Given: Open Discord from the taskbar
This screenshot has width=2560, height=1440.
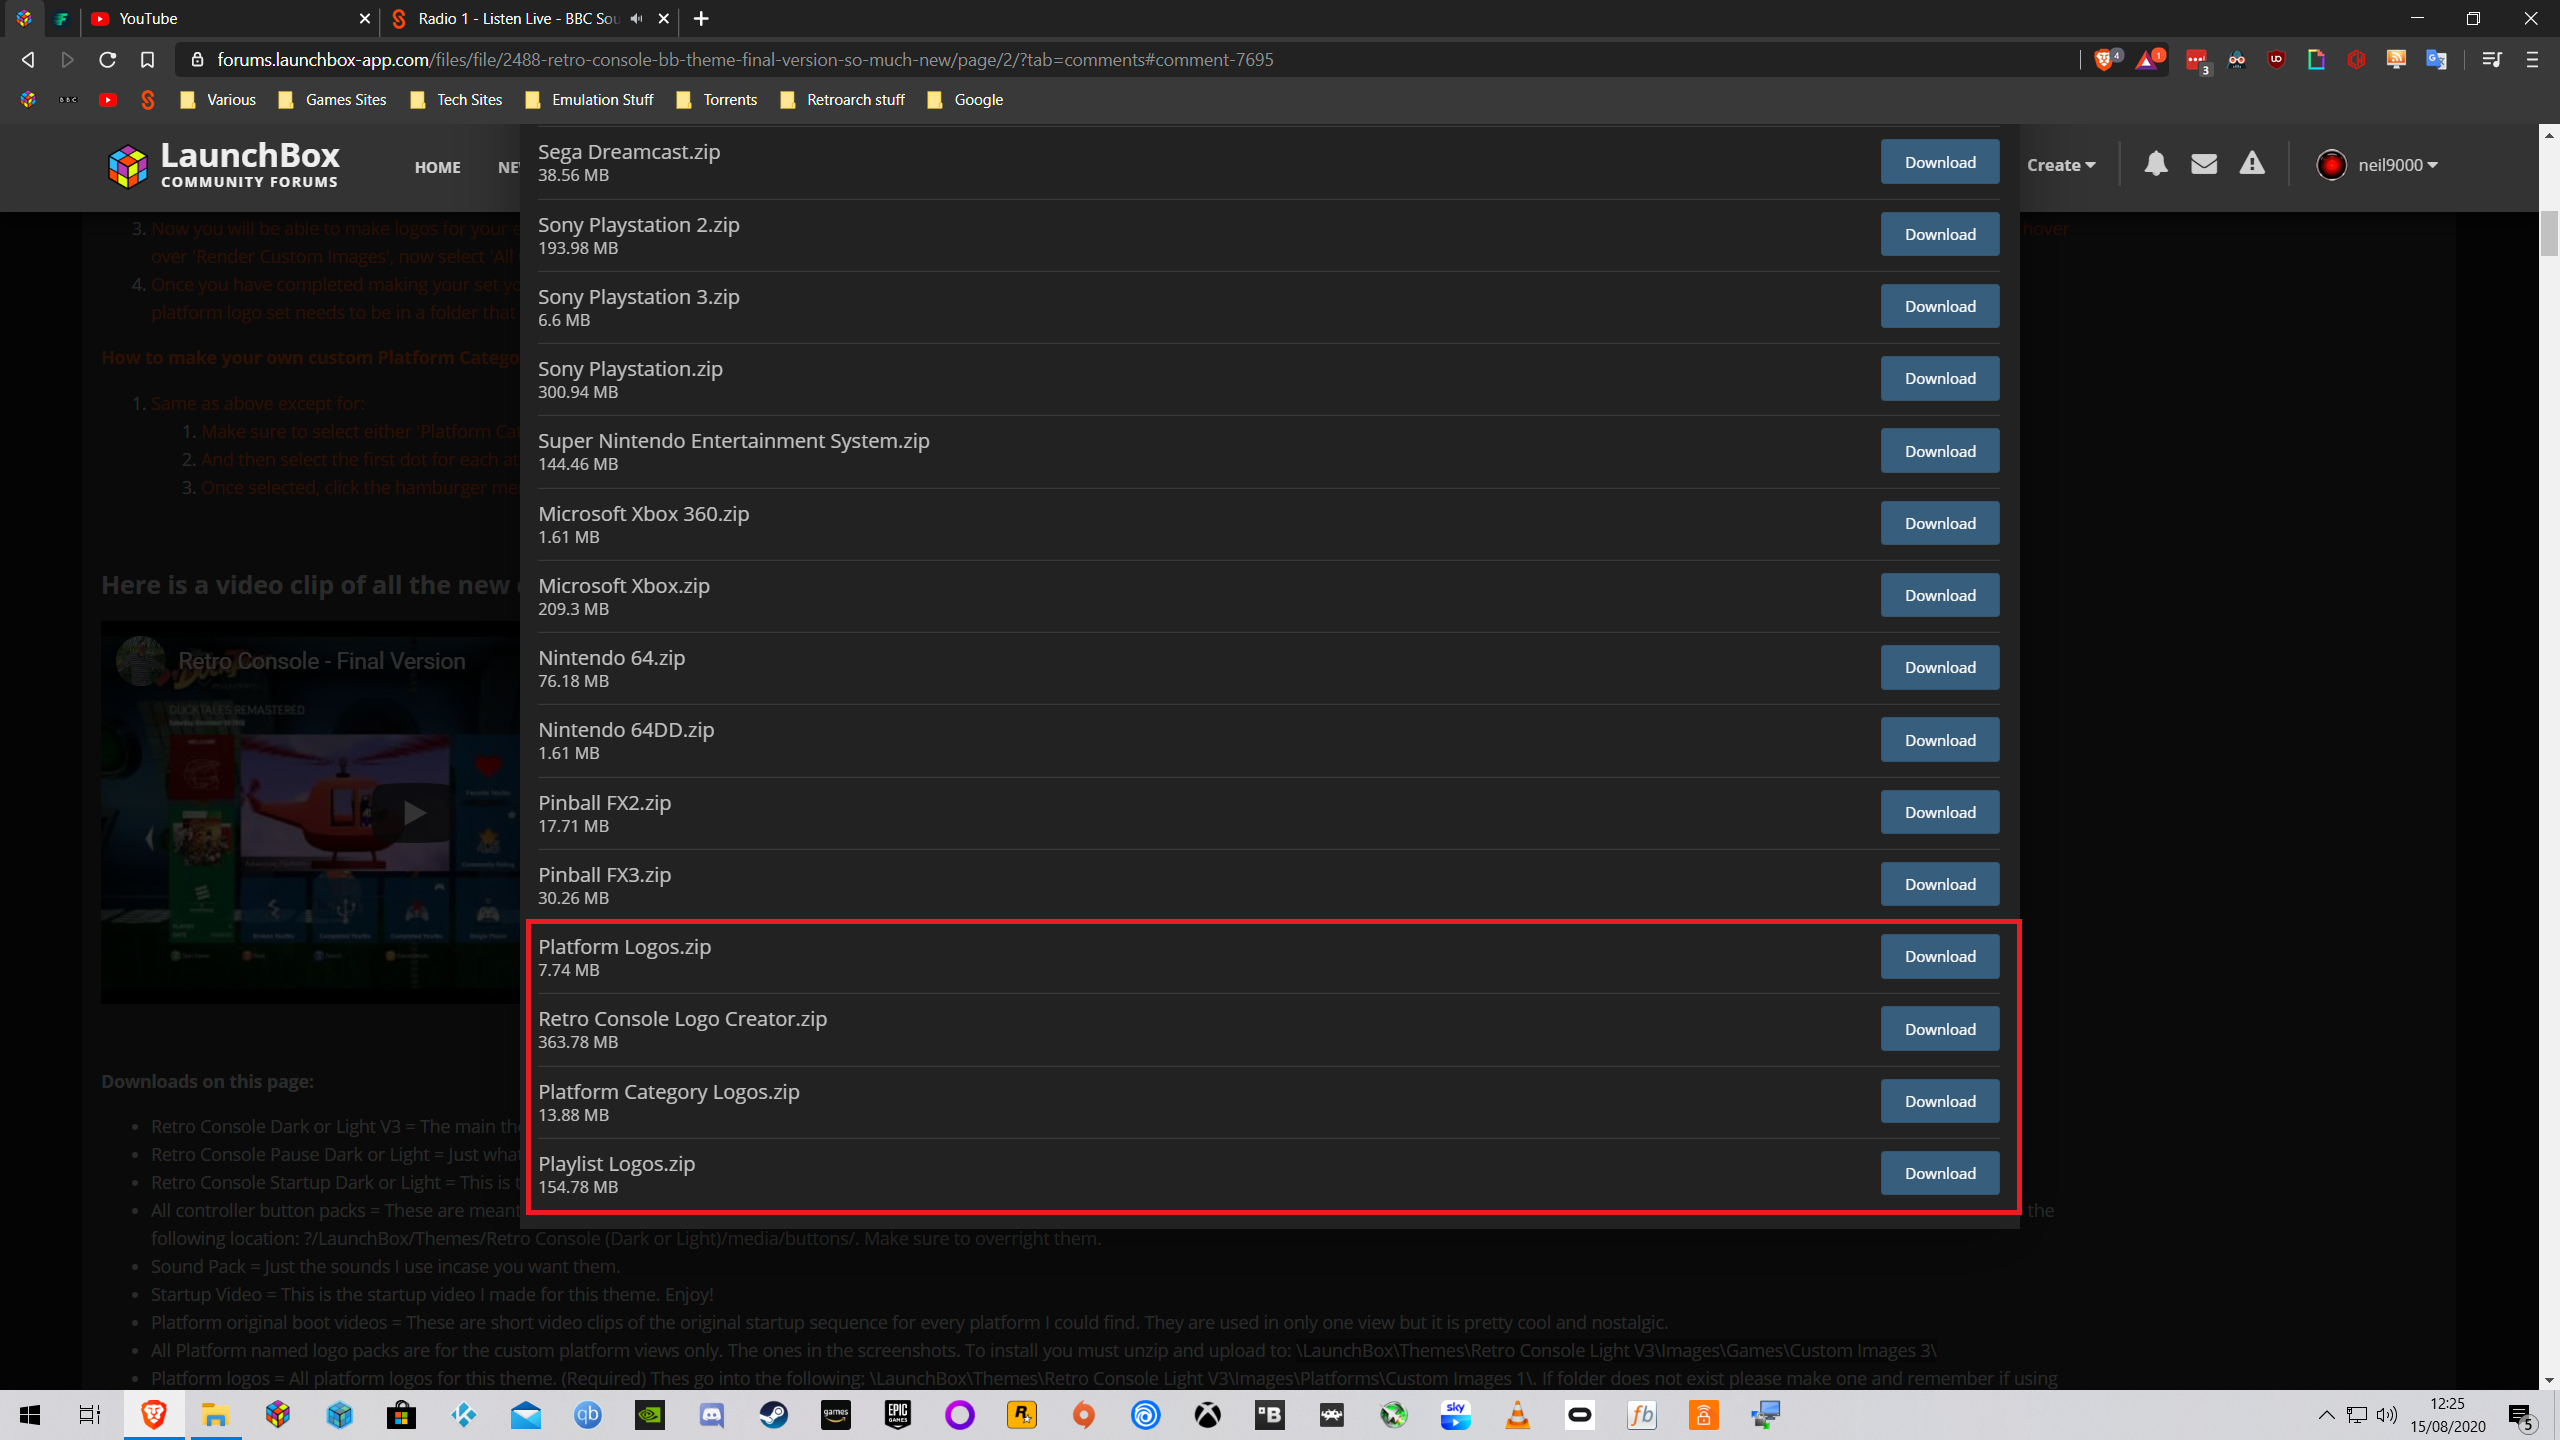Looking at the screenshot, I should [711, 1415].
